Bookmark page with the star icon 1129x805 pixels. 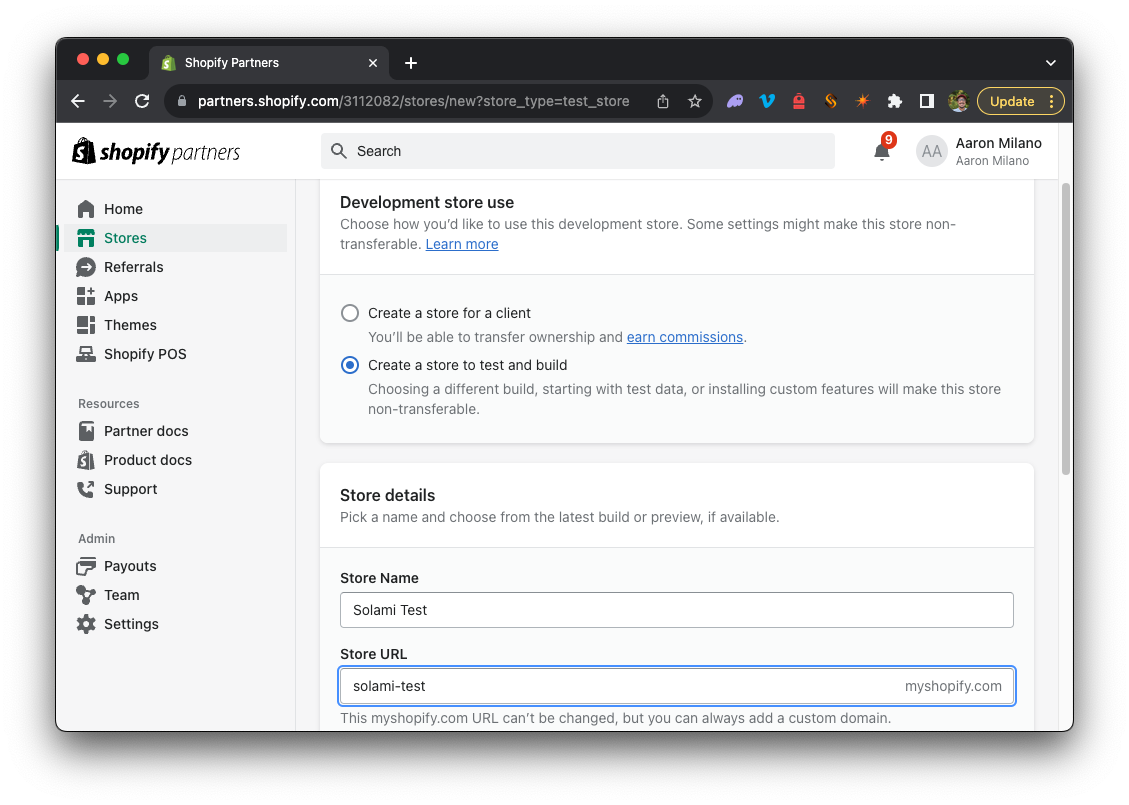694,102
